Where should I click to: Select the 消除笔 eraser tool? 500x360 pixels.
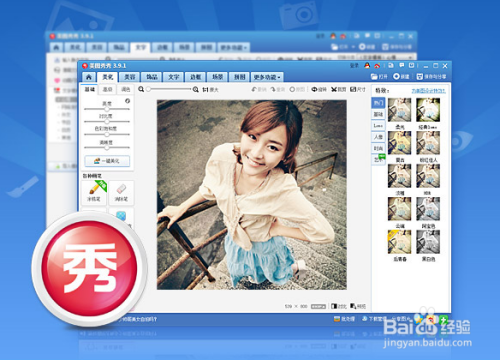[x=121, y=193]
